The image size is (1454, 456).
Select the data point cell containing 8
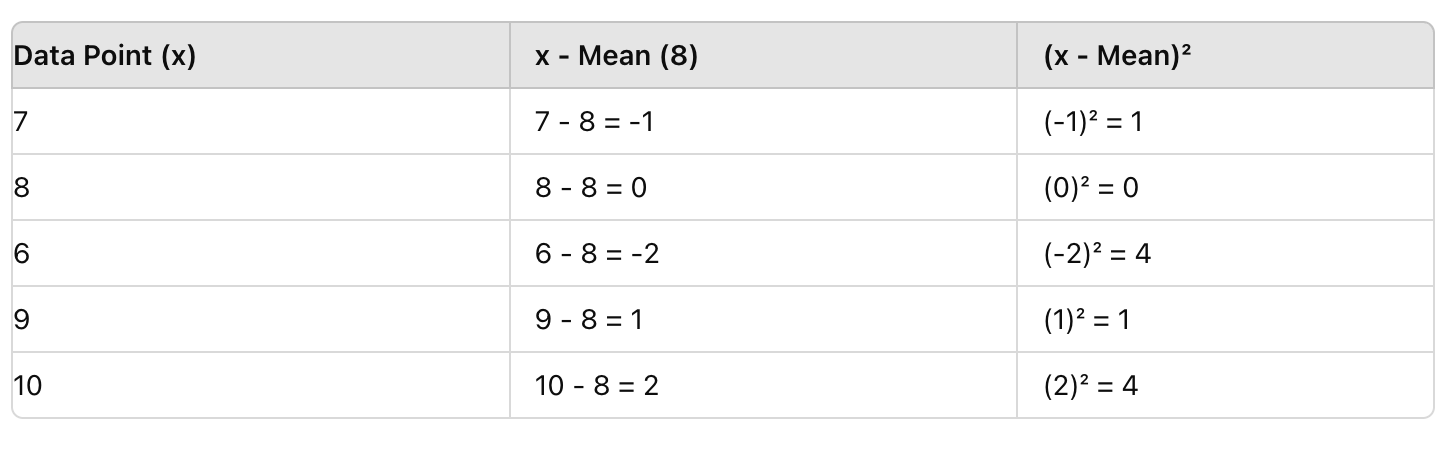[22, 188]
